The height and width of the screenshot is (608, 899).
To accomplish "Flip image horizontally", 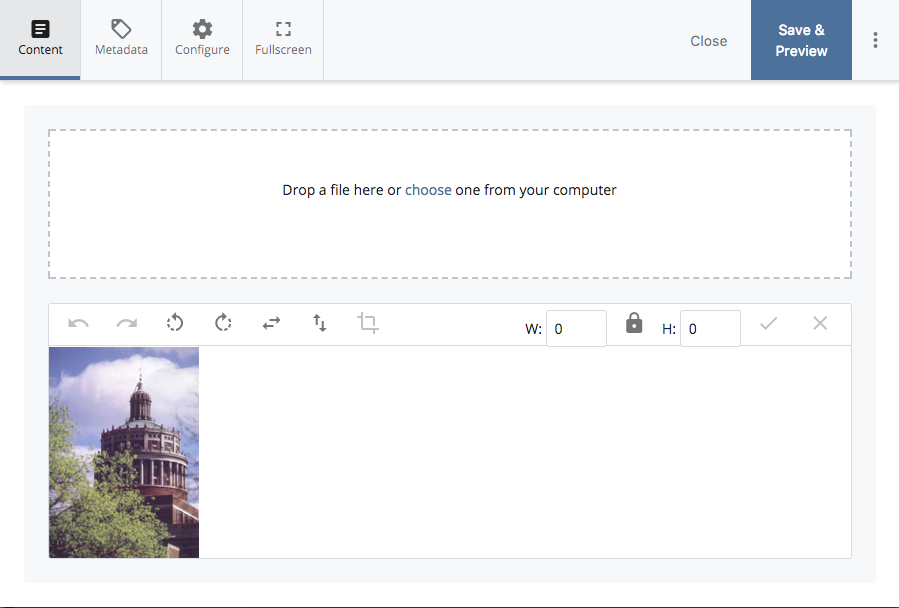I will (x=271, y=323).
